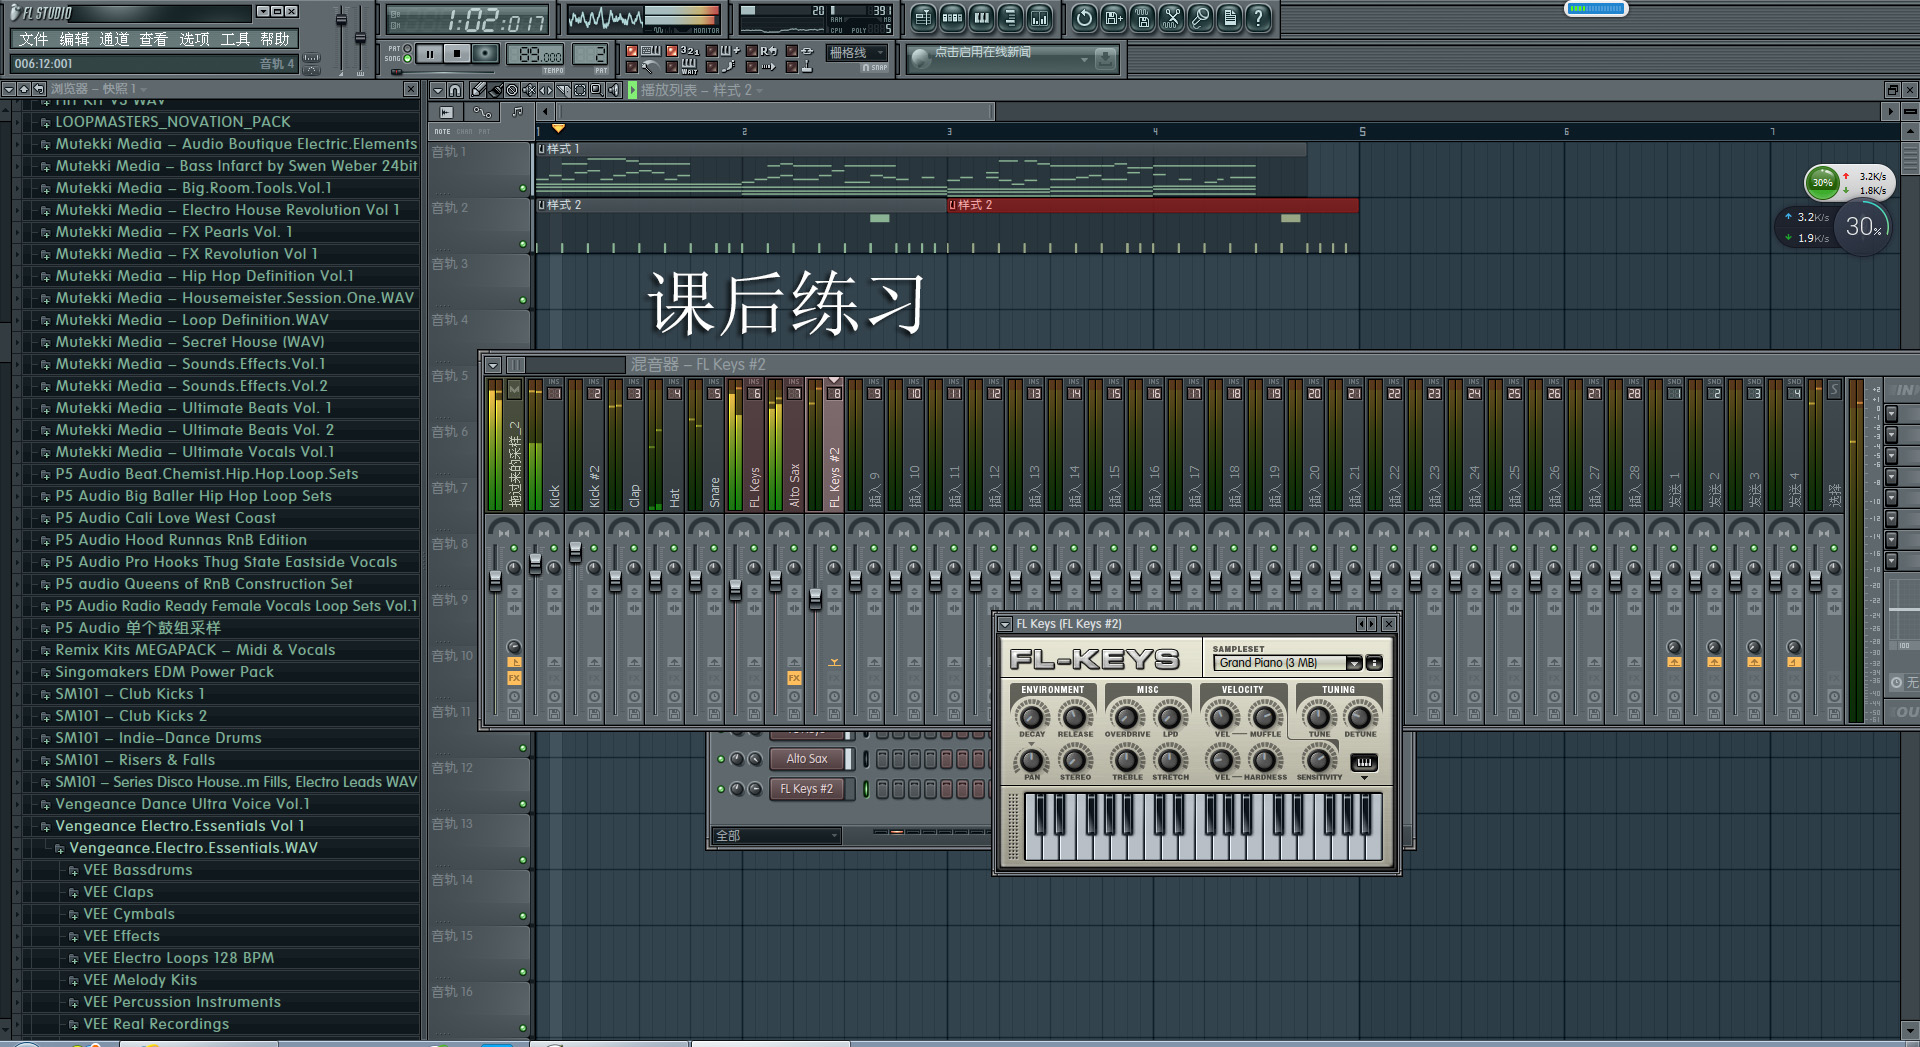The height and width of the screenshot is (1047, 1920).
Task: Mute the Alto Sax channel in step sequencer
Action: (x=721, y=759)
